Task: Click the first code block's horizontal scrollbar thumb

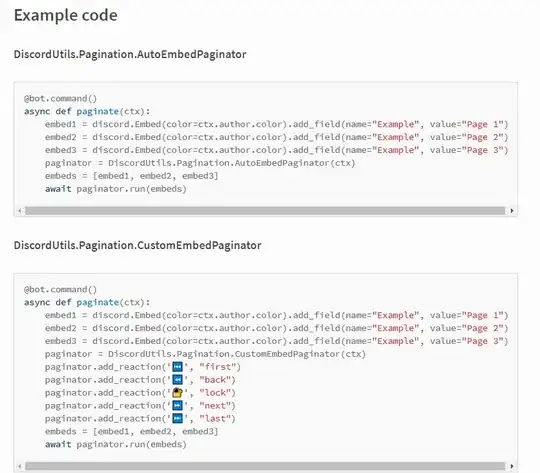Action: [265, 210]
